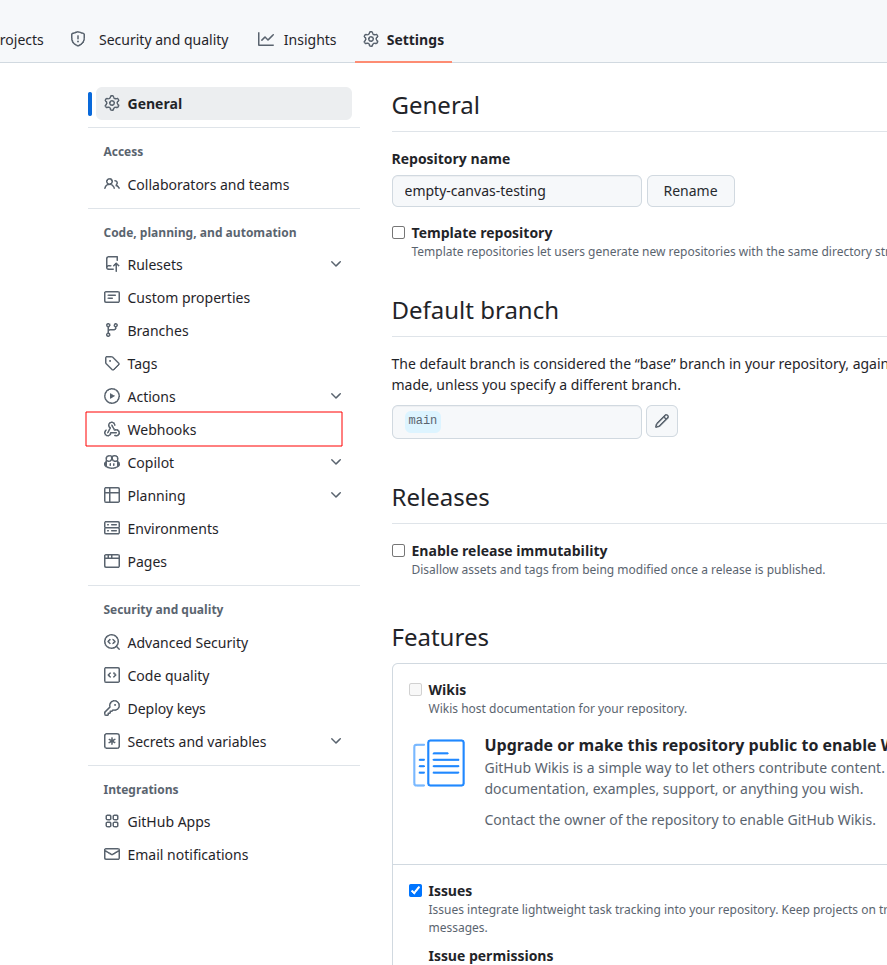
Task: Click the Environments server icon
Action: pyautogui.click(x=111, y=529)
